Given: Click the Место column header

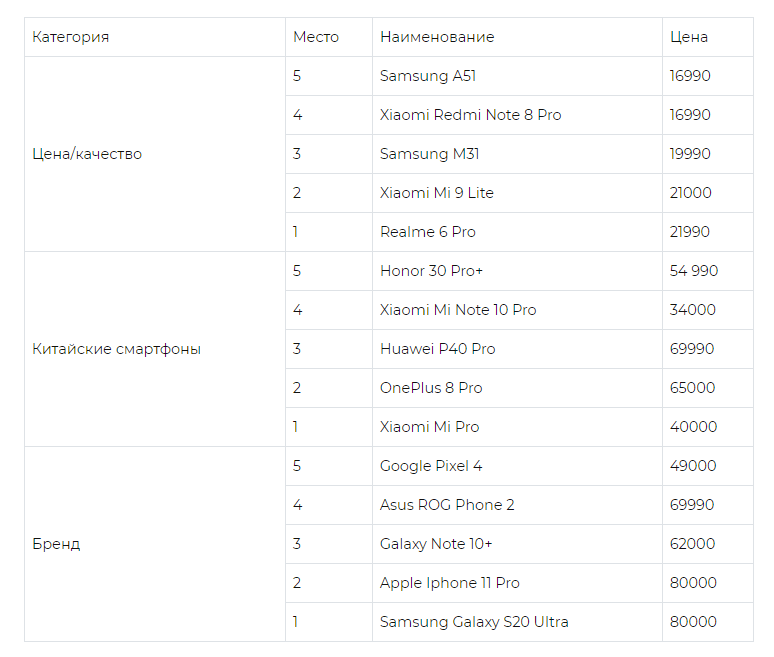Looking at the screenshot, I should (x=329, y=37).
